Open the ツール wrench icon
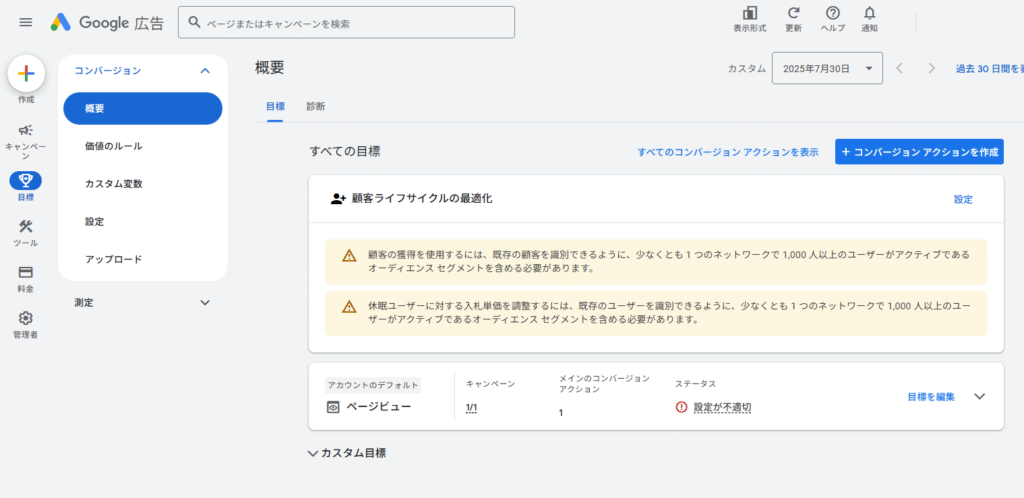Screen dimensions: 1024x498 pos(25,226)
